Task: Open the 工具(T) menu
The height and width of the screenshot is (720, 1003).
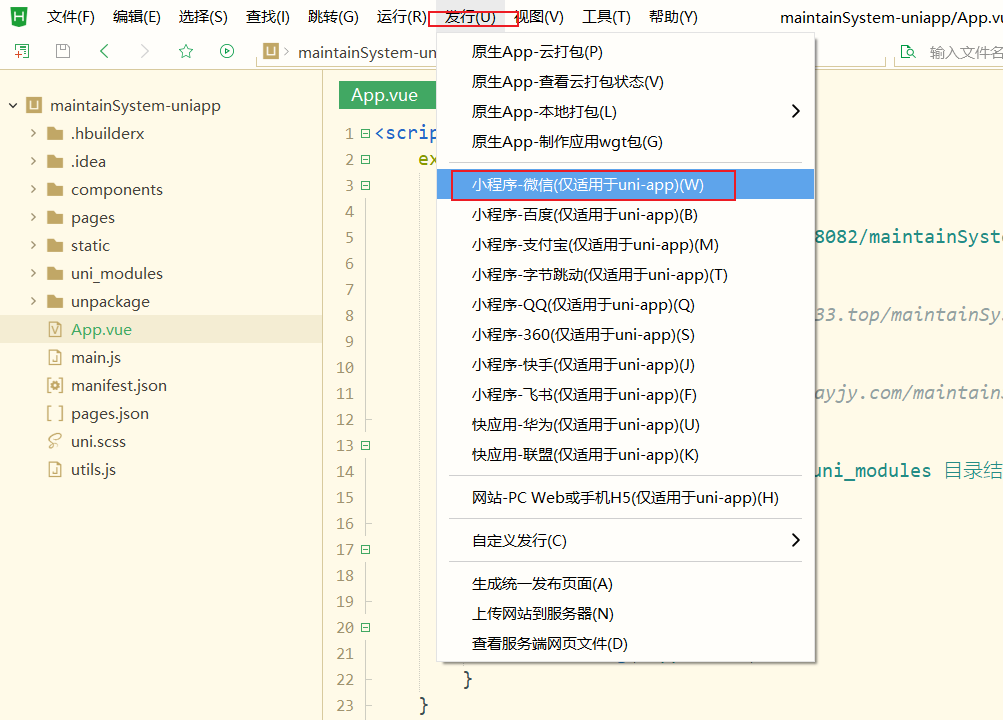Action: coord(606,17)
